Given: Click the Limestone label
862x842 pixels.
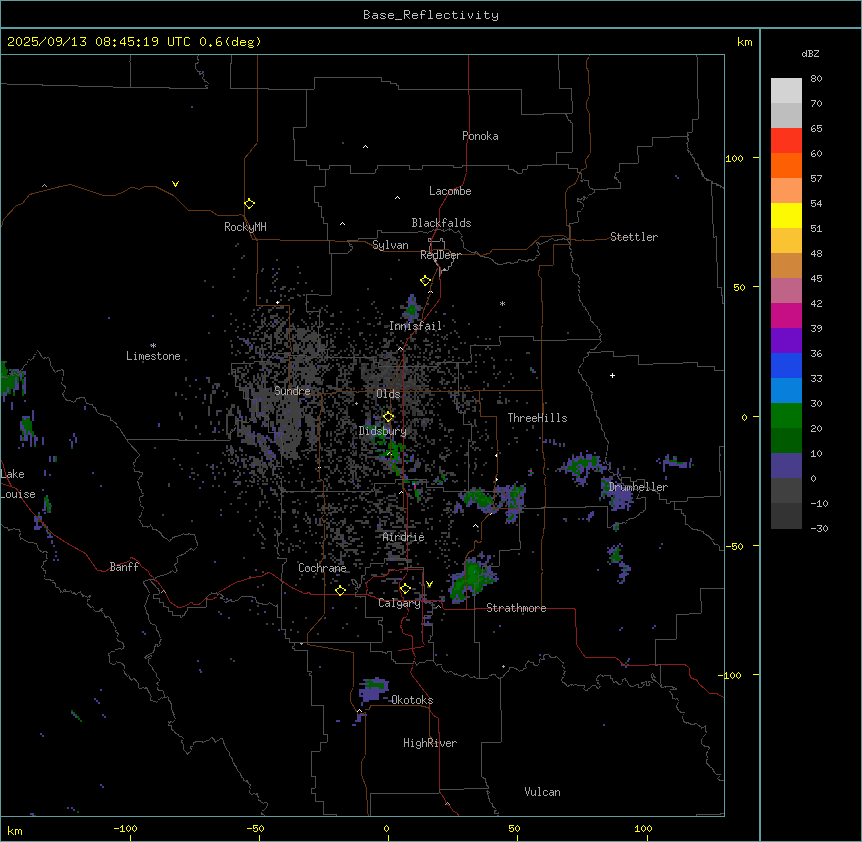Looking at the screenshot, I should (x=153, y=356).
